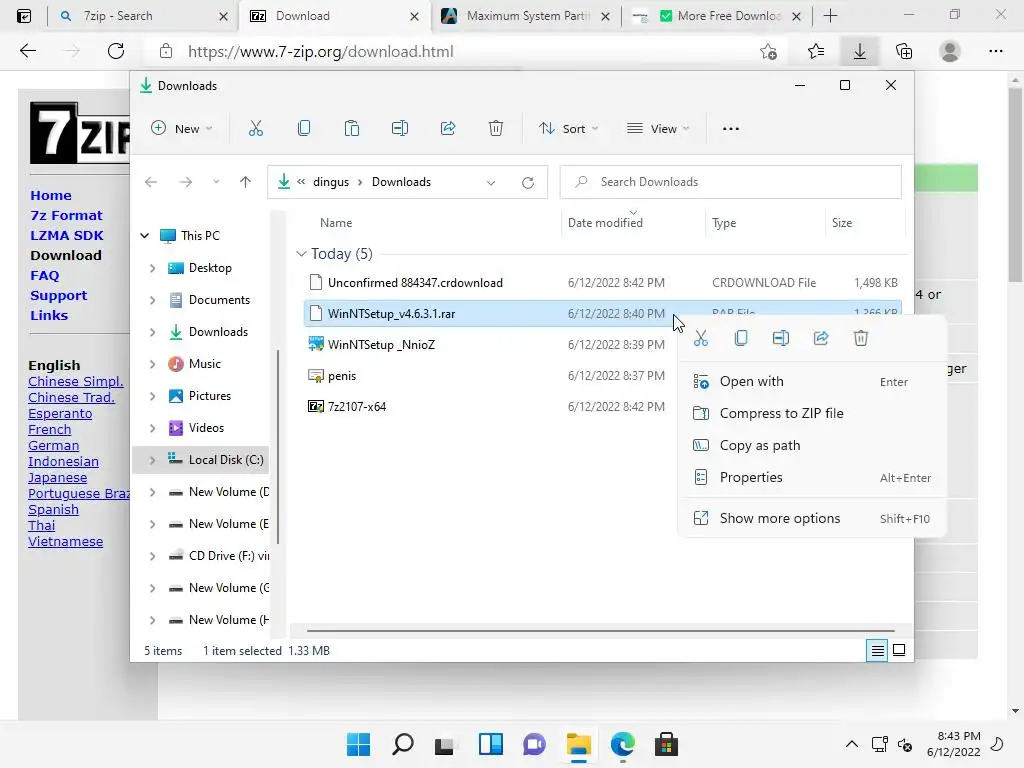Switch to large thumbnails view icon
Image resolution: width=1024 pixels, height=768 pixels.
899,650
